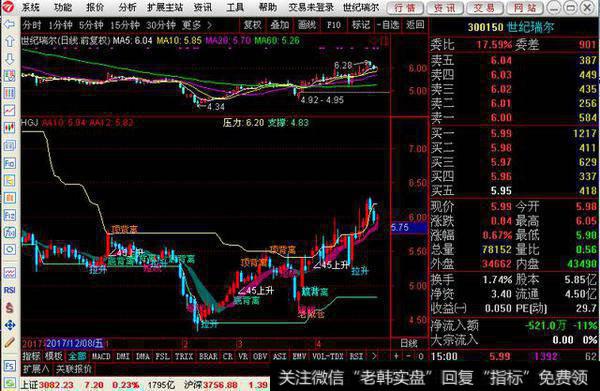The image size is (600, 391).
Task: Select the 模板 tab at bottom
Action: pyautogui.click(x=54, y=356)
